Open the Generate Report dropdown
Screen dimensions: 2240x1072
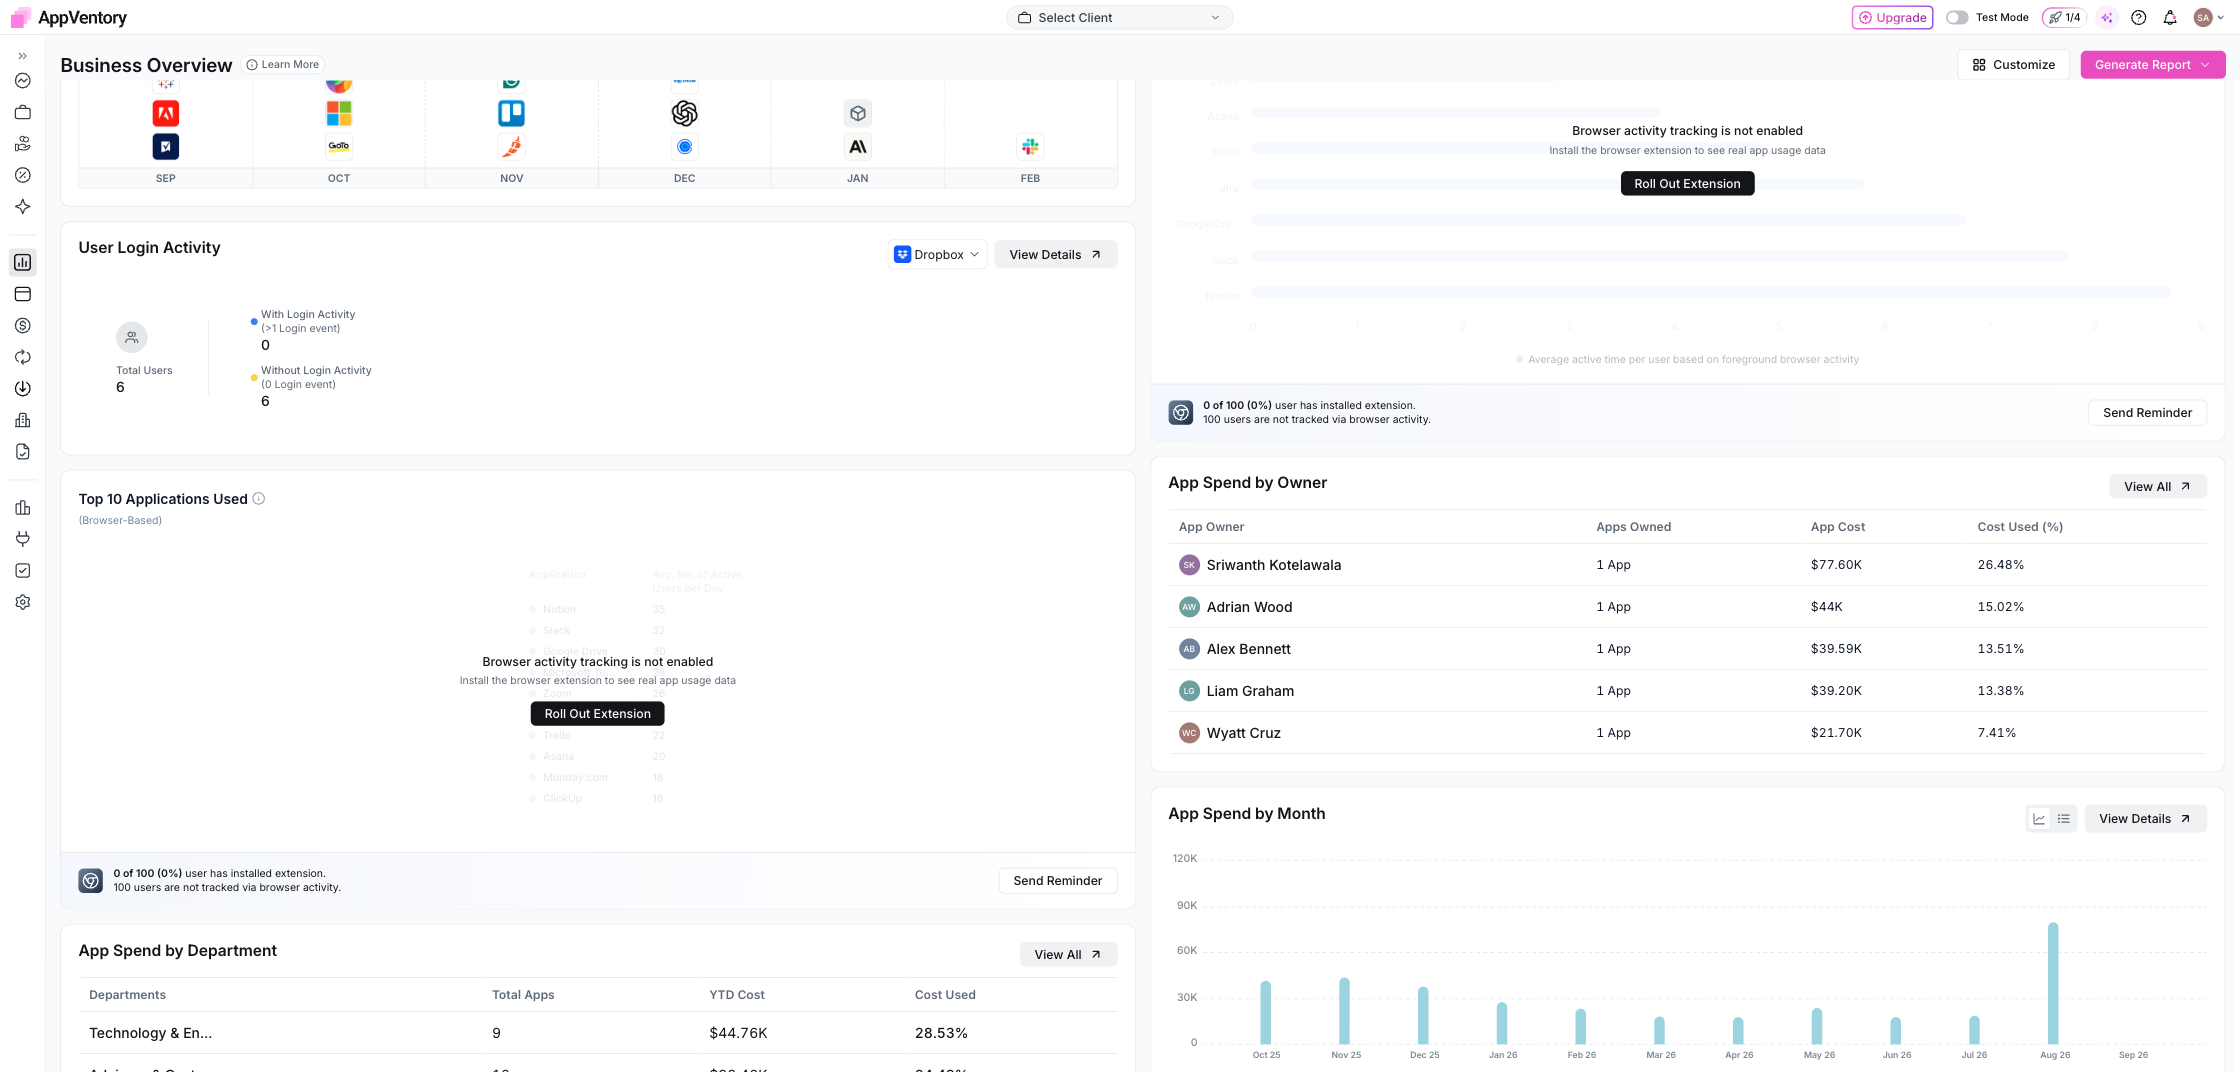pyautogui.click(x=2152, y=65)
